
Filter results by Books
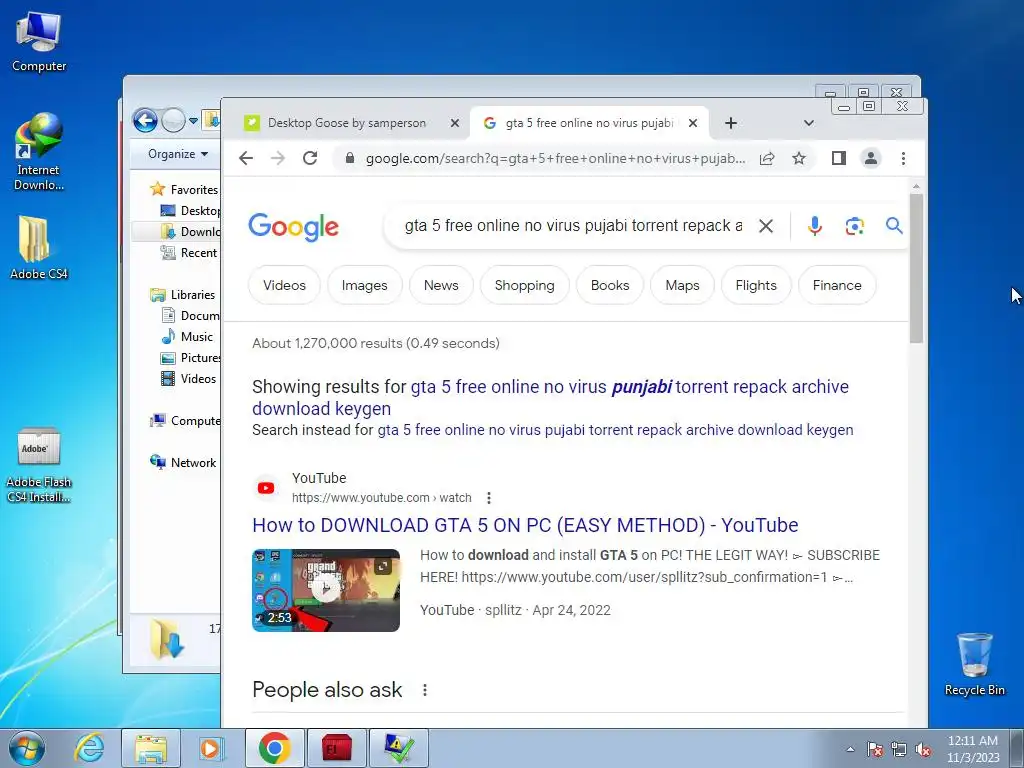point(610,285)
